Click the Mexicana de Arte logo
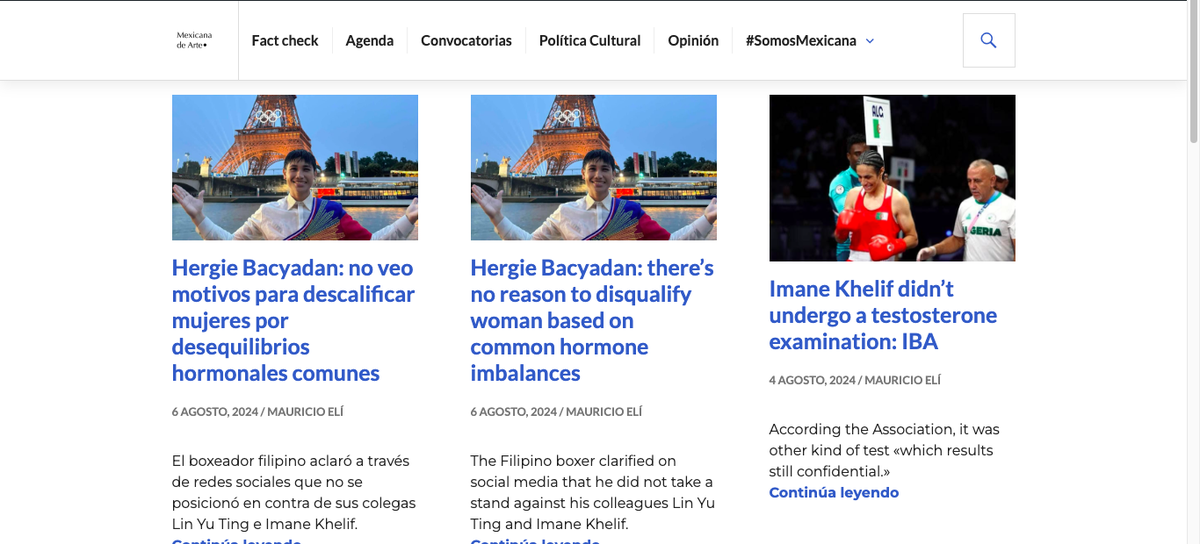 [x=193, y=40]
